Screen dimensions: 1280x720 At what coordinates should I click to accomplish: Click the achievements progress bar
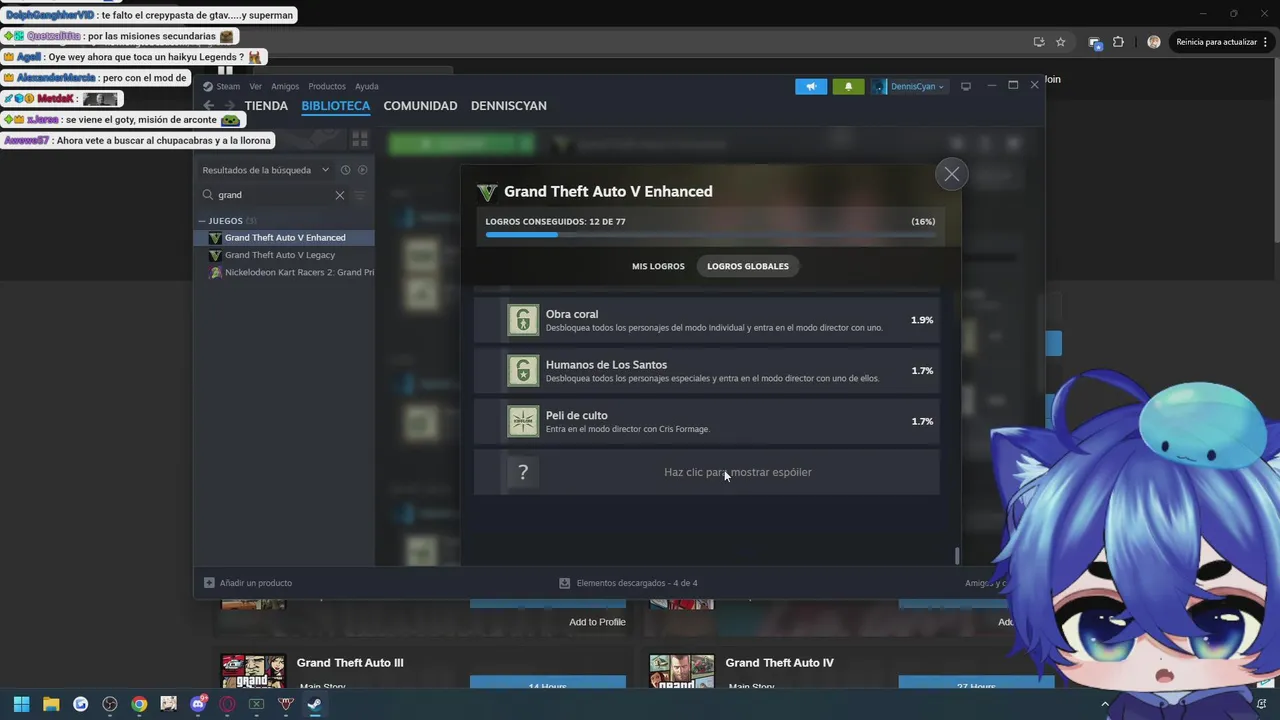pos(710,235)
